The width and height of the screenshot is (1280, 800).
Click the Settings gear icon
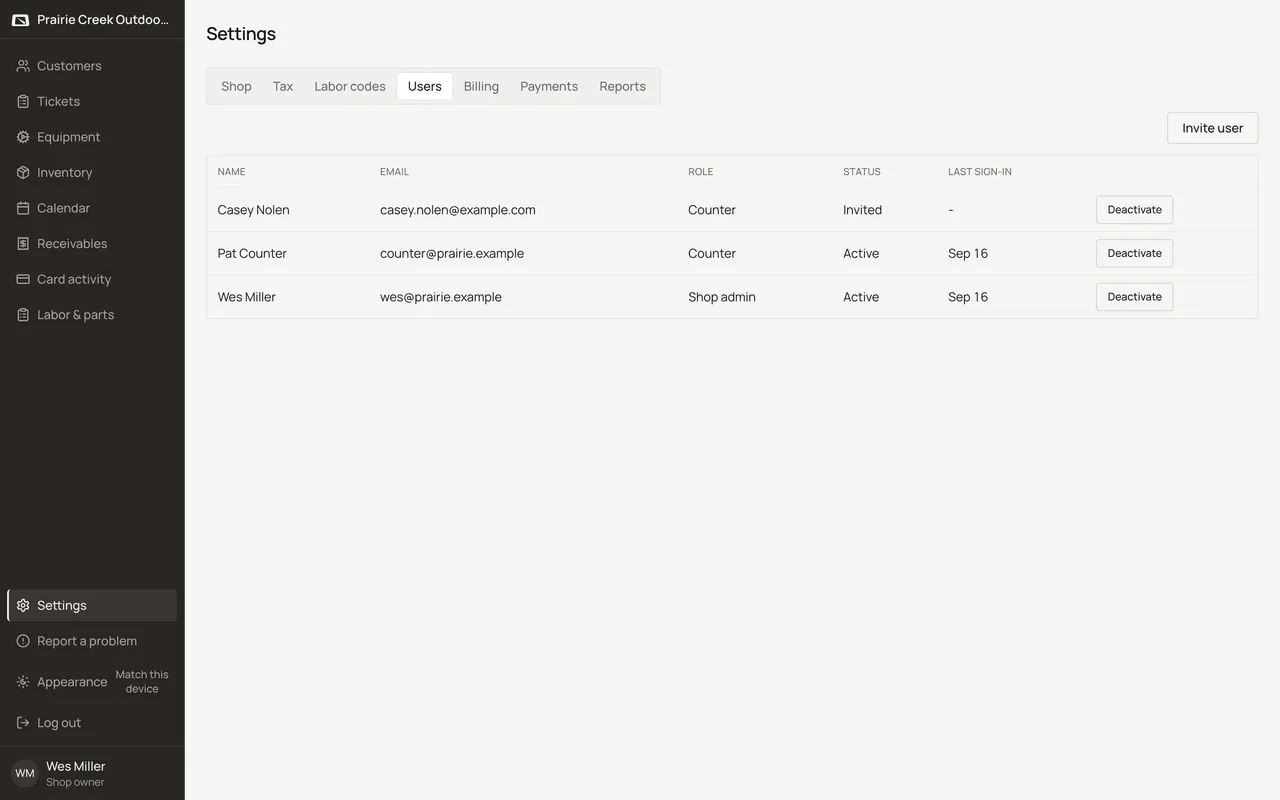pos(23,605)
